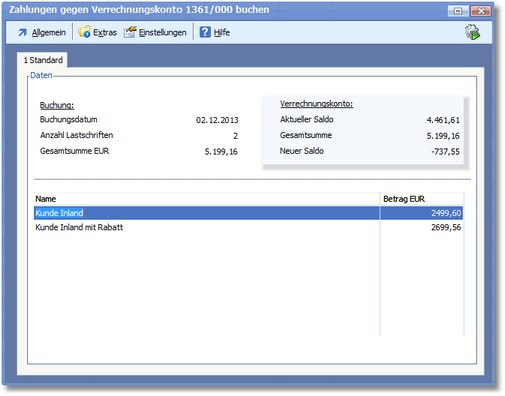Viewport: 505px width, 396px height.
Task: Click the 2499,60 amount cell
Action: pyautogui.click(x=422, y=213)
